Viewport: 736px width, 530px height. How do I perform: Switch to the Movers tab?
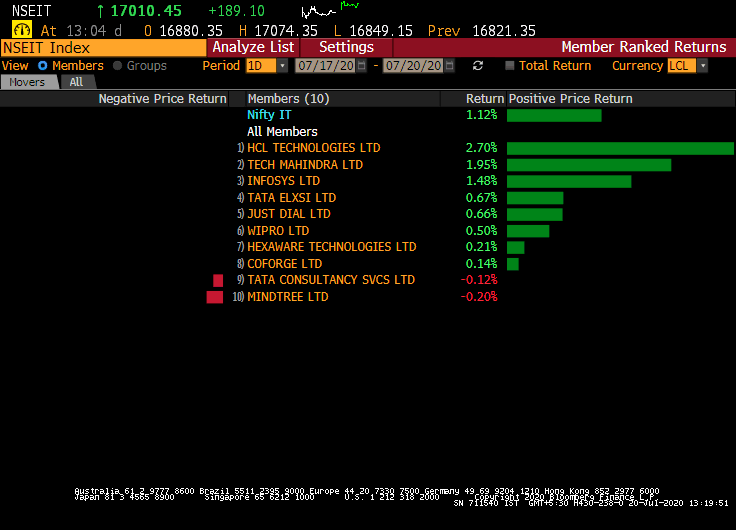pos(27,82)
